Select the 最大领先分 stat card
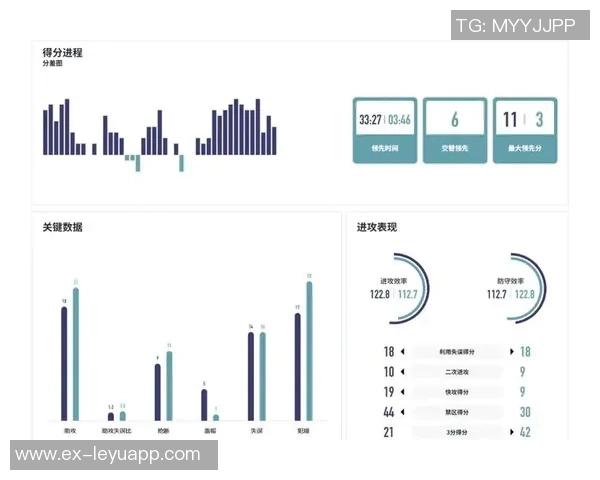The image size is (600, 480). [x=524, y=130]
